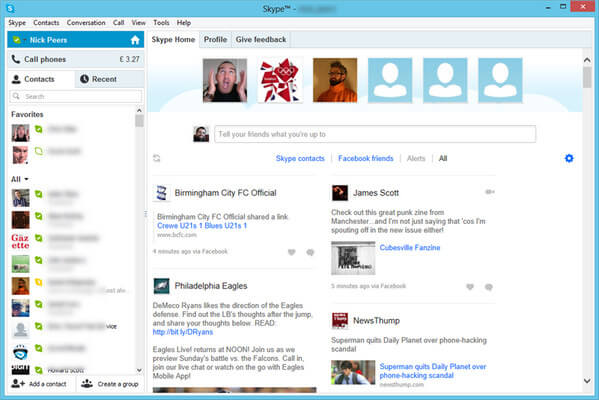The image size is (599, 400).
Task: Open the Skype menu
Action: [x=17, y=23]
